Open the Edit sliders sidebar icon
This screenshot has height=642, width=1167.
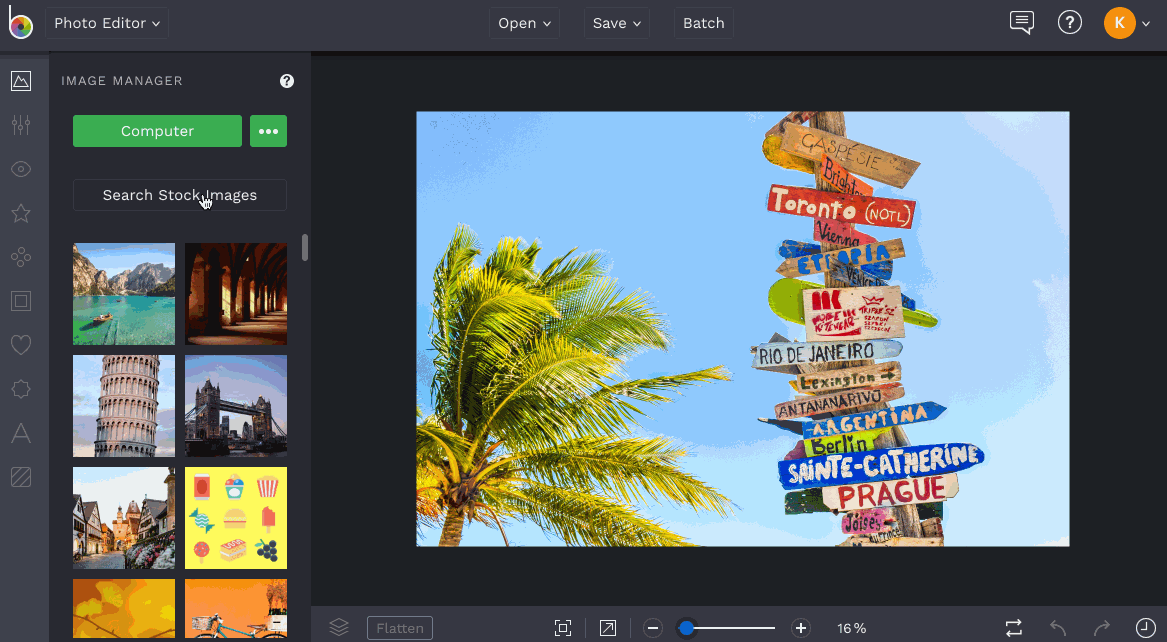21,125
